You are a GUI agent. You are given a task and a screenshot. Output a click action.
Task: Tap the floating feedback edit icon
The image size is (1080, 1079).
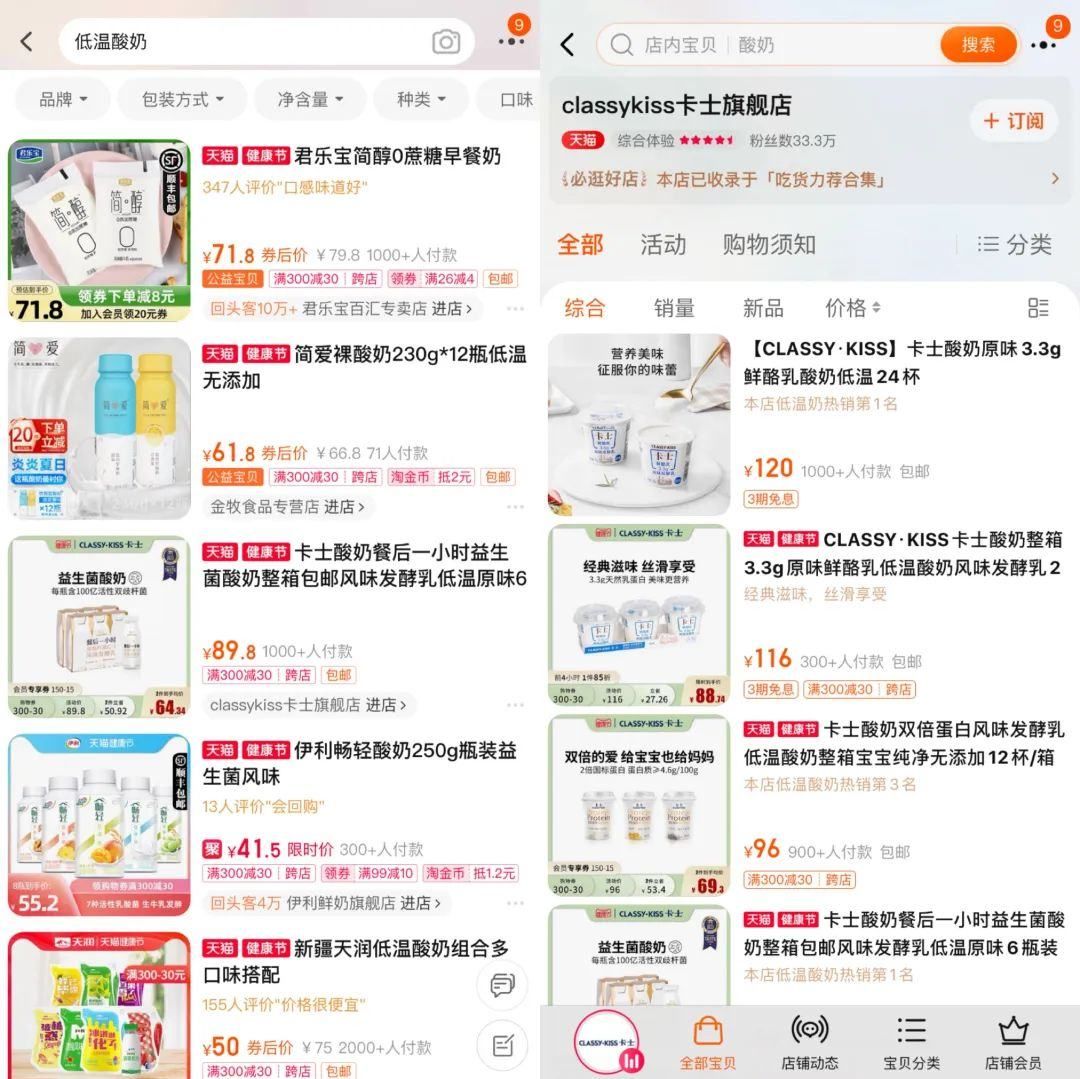502,1045
